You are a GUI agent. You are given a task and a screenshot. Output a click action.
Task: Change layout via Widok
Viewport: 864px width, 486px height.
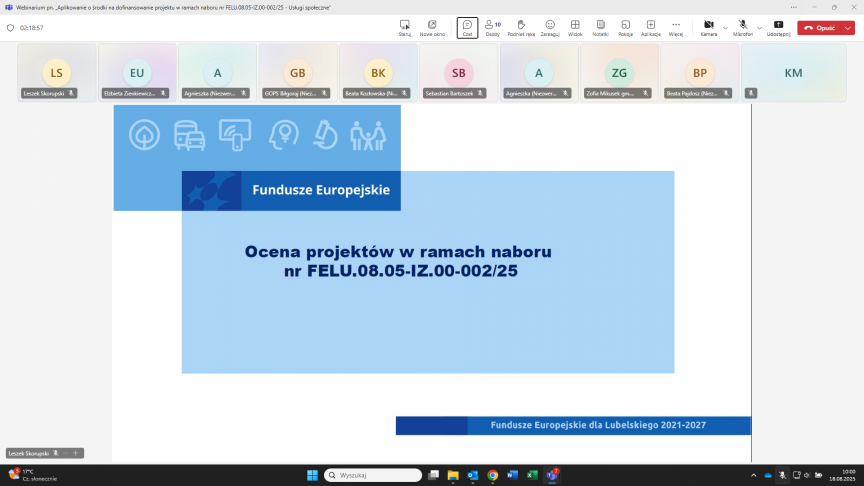pos(575,28)
